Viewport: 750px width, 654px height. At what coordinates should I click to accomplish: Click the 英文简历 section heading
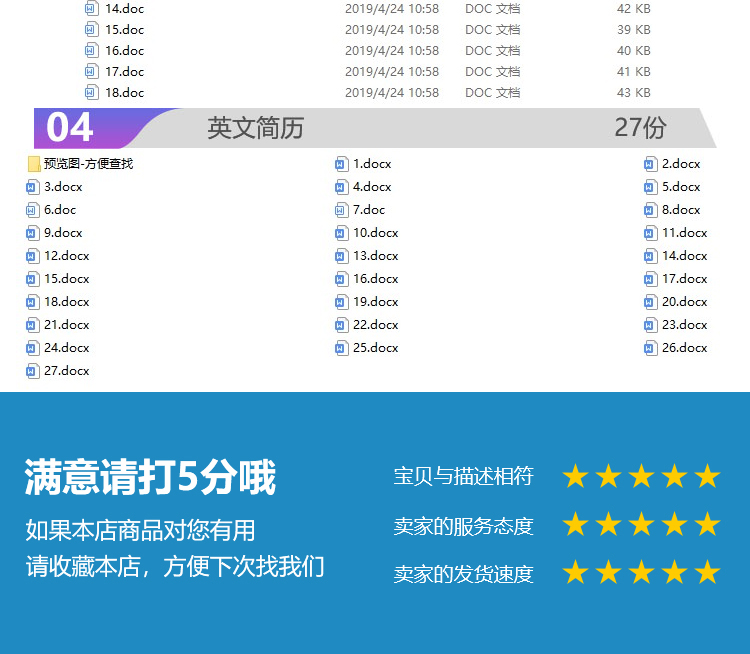(255, 128)
